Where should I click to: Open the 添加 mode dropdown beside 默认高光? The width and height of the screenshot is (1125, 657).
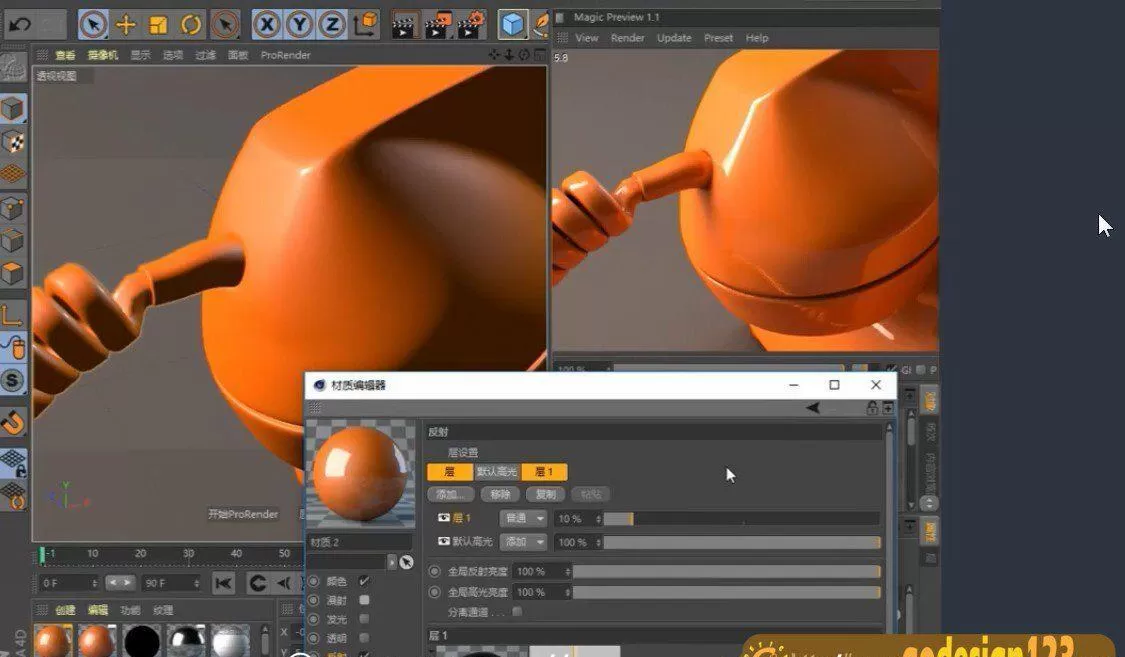point(524,542)
